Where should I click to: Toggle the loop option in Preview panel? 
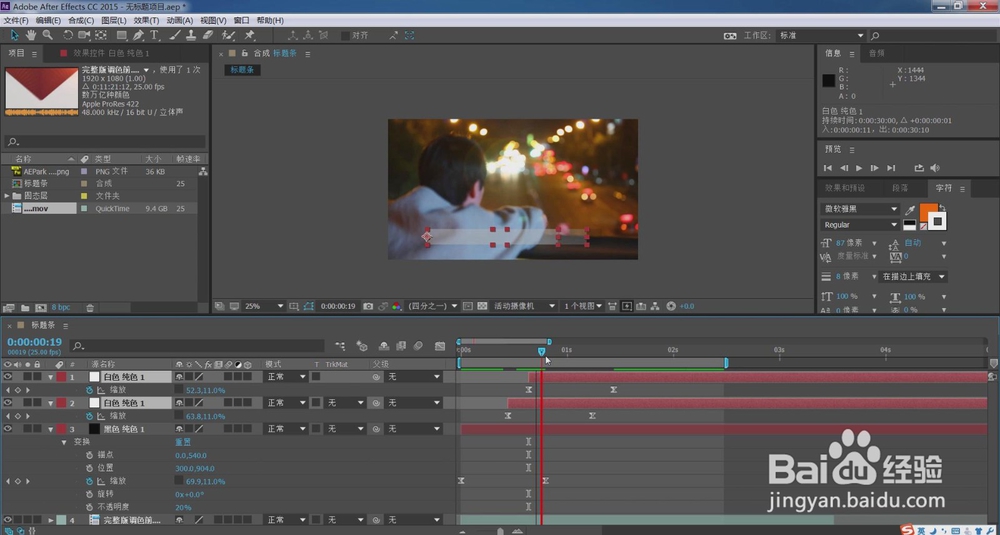pos(919,168)
